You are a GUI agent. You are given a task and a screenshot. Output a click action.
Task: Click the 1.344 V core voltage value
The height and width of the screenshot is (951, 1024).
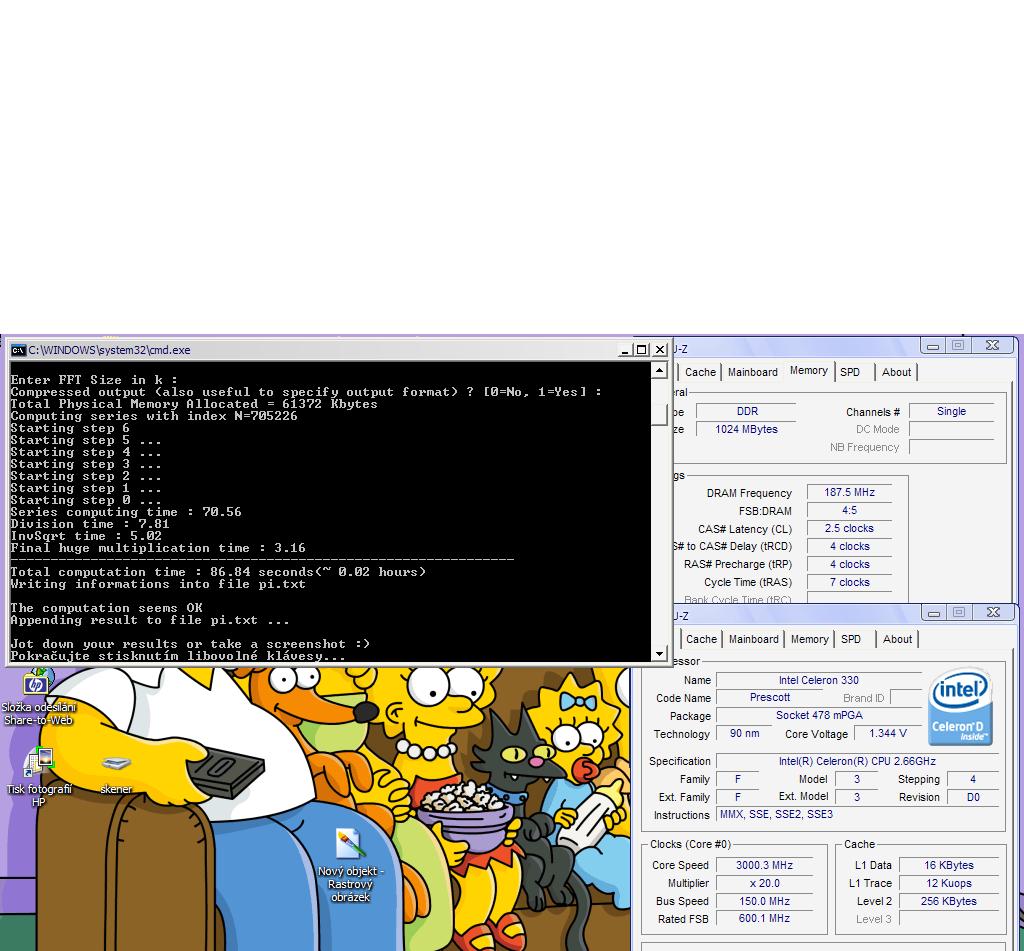tap(888, 733)
